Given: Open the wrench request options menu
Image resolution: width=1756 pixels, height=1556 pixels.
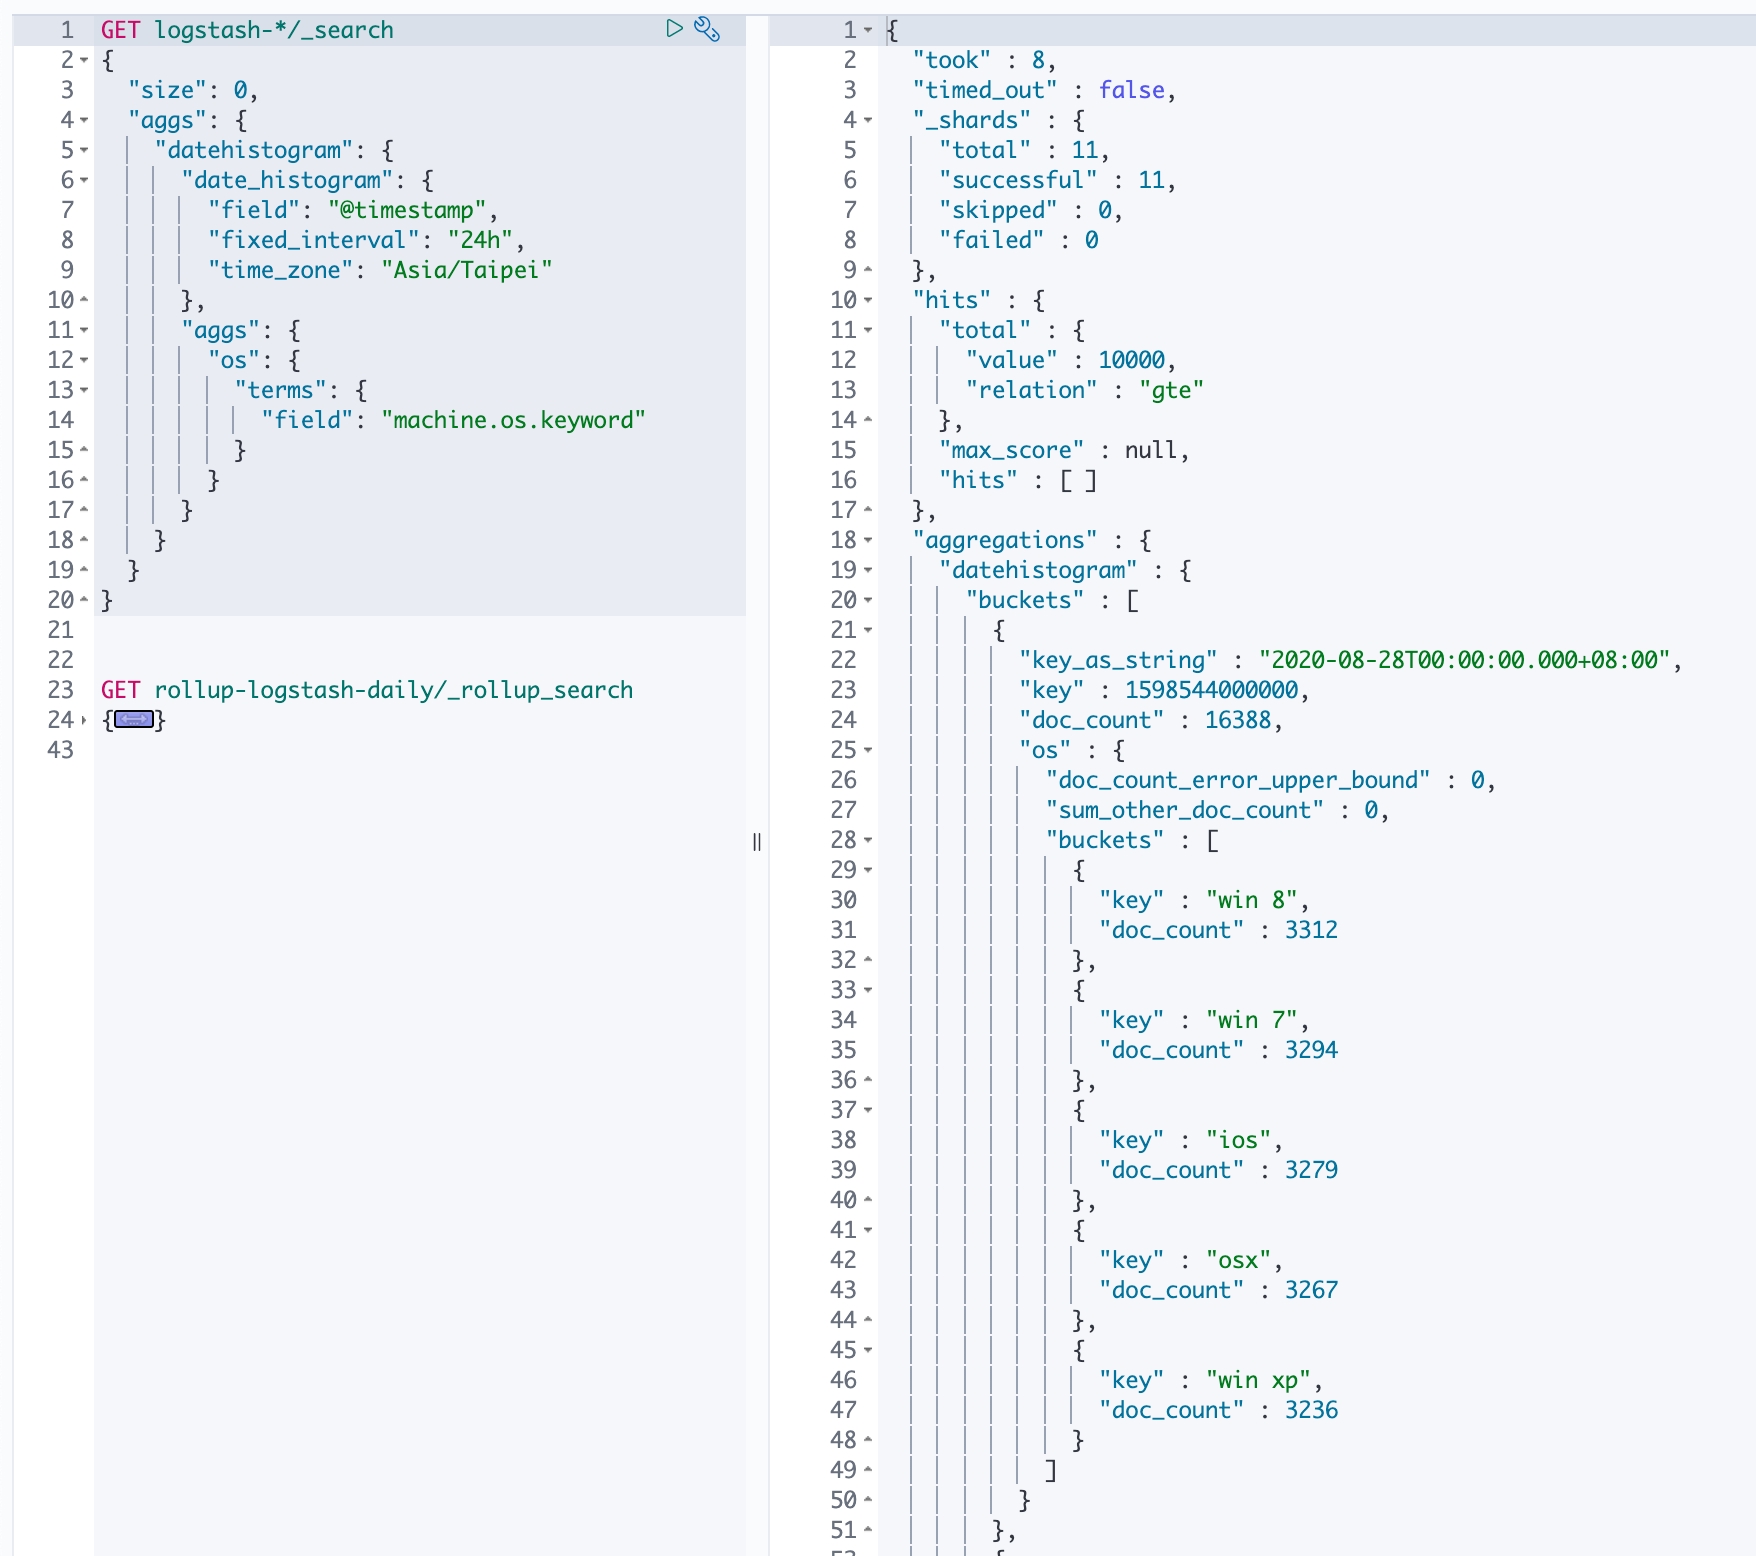Looking at the screenshot, I should pos(707,29).
